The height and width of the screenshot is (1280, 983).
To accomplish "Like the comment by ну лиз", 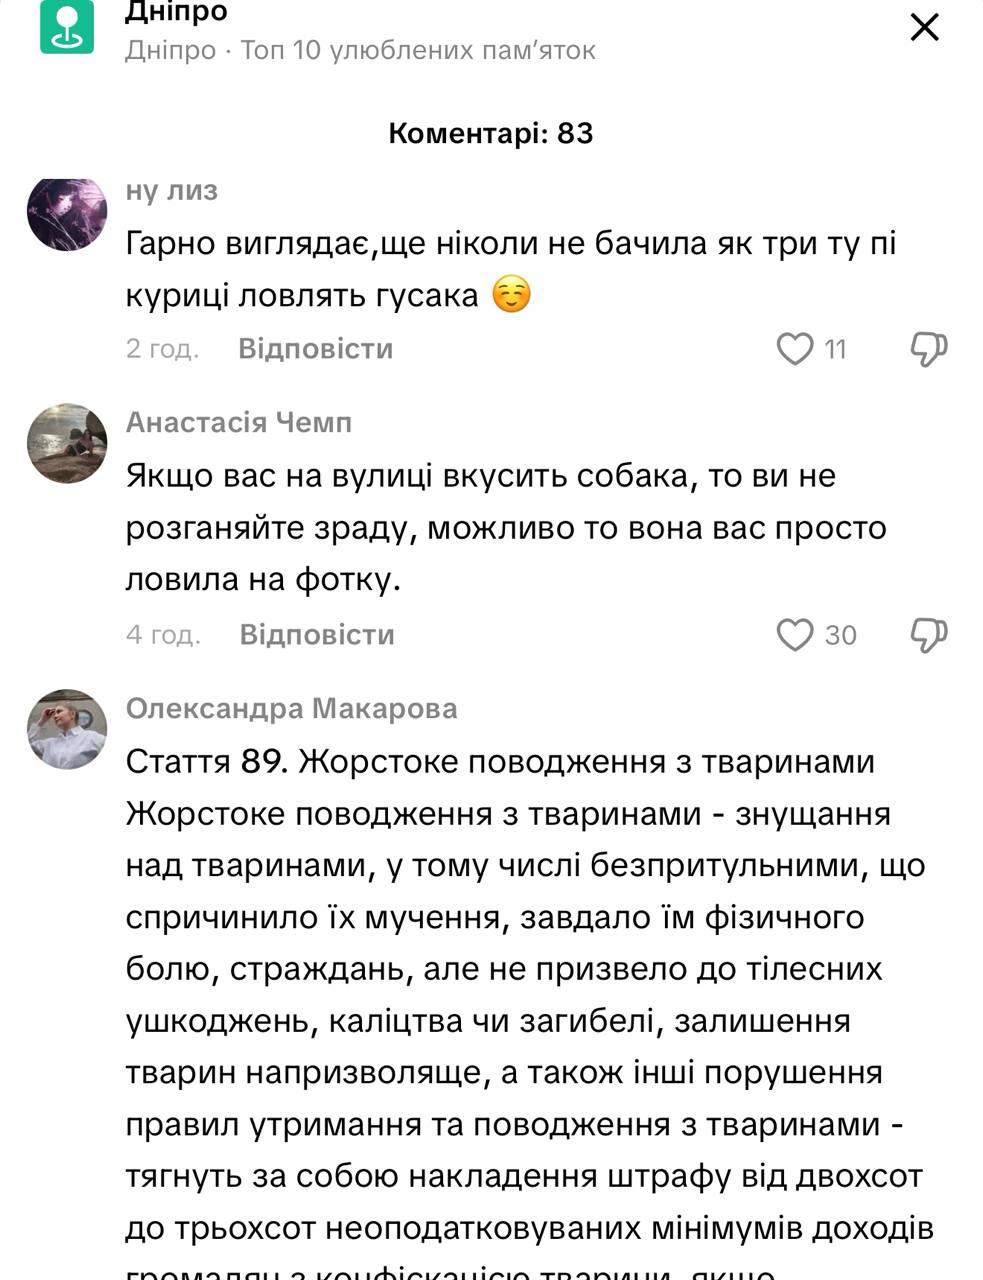I will (x=795, y=349).
